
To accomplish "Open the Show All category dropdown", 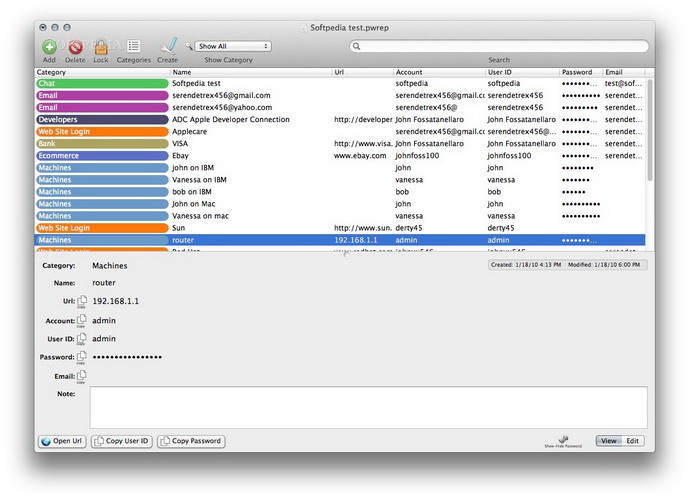I will click(x=233, y=46).
